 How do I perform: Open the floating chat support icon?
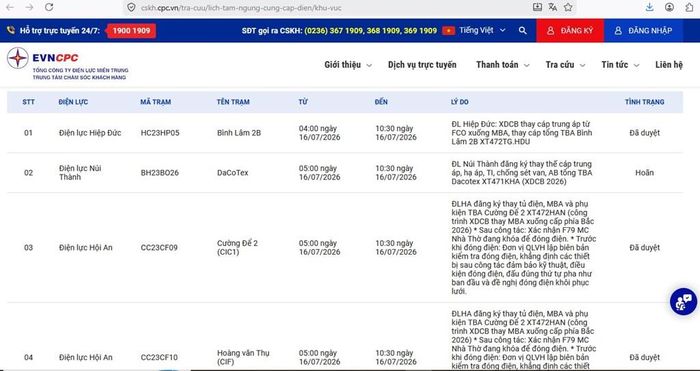coord(683,302)
